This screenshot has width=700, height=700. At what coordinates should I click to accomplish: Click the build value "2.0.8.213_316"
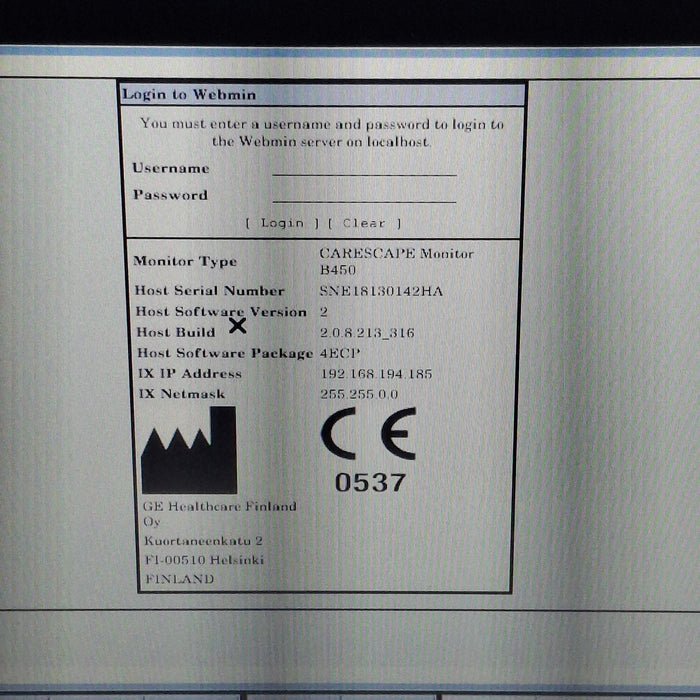[x=367, y=333]
